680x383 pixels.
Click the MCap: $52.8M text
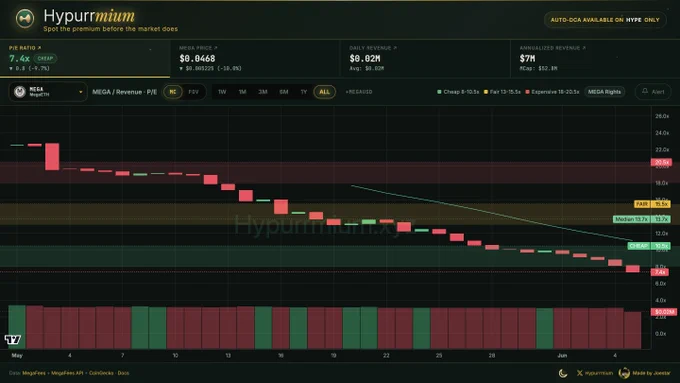(539, 69)
